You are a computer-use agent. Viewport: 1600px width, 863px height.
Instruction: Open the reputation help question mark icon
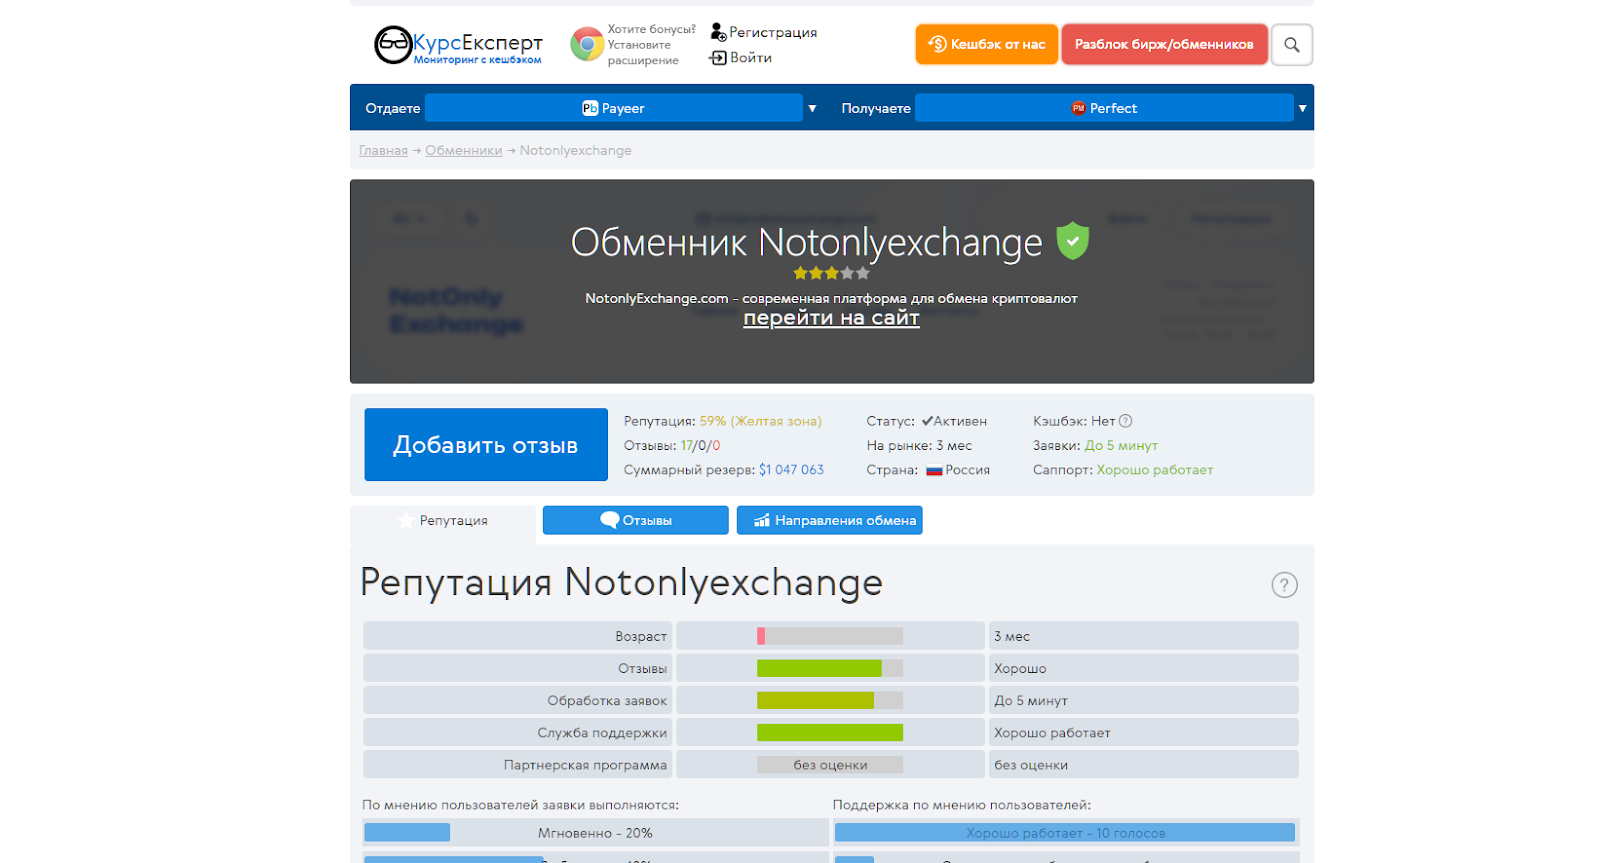point(1284,585)
